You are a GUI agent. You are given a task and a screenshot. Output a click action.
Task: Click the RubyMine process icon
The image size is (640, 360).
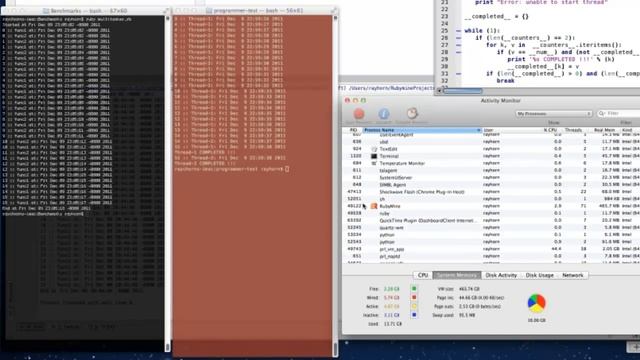(374, 206)
